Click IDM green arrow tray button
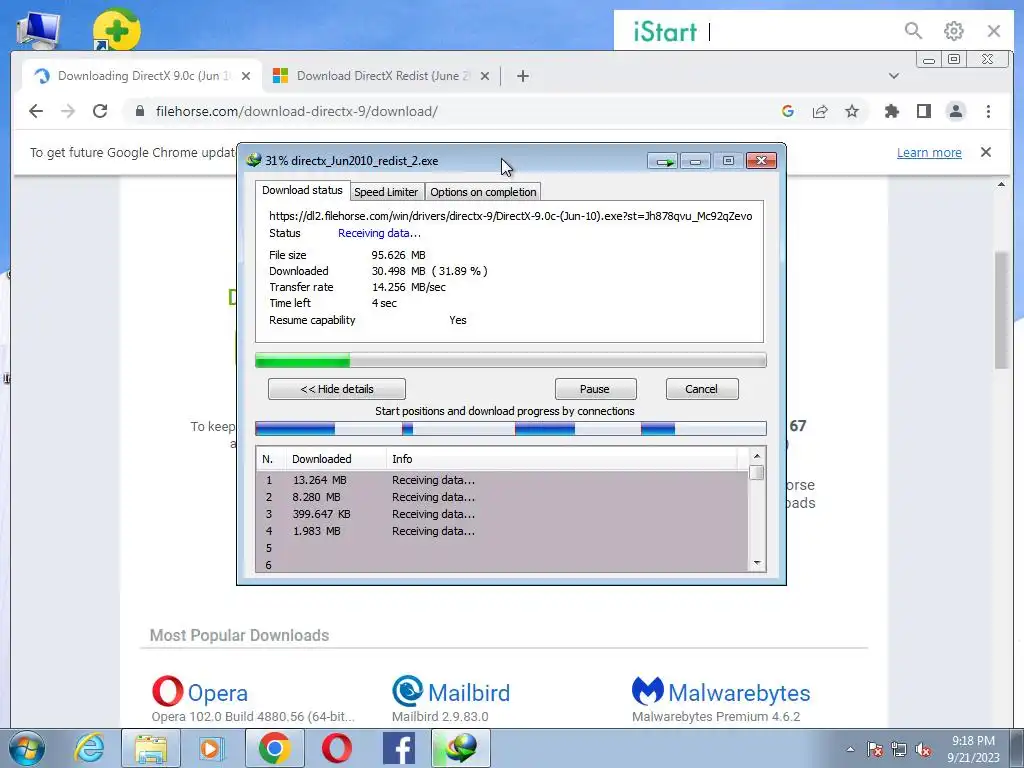This screenshot has height=768, width=1024. pyautogui.click(x=663, y=161)
